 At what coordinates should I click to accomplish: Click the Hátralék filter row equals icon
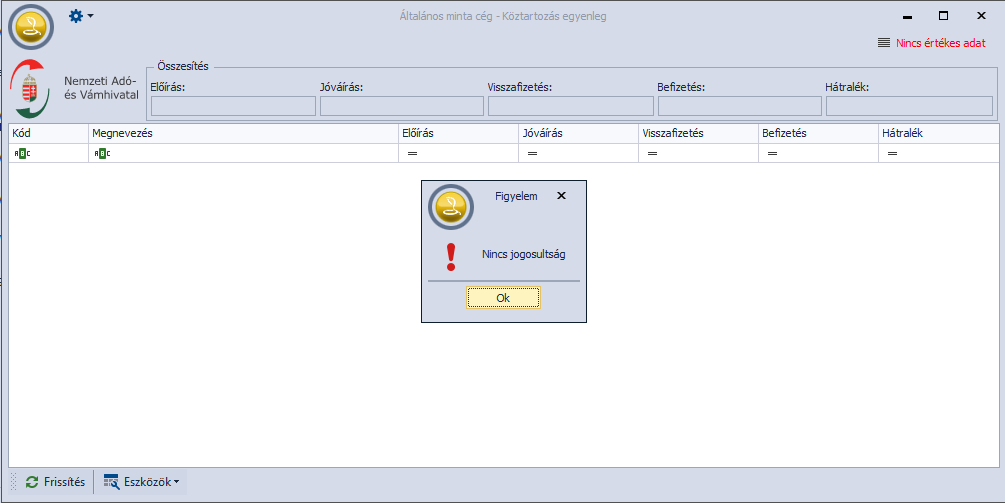[892, 153]
